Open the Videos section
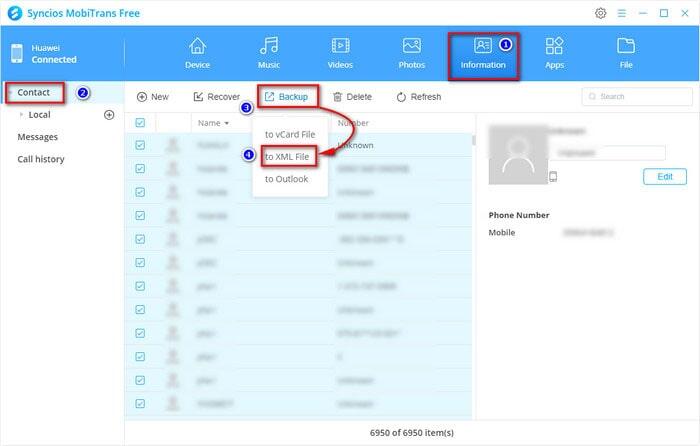Viewport: 700px width, 446px height. (x=340, y=52)
